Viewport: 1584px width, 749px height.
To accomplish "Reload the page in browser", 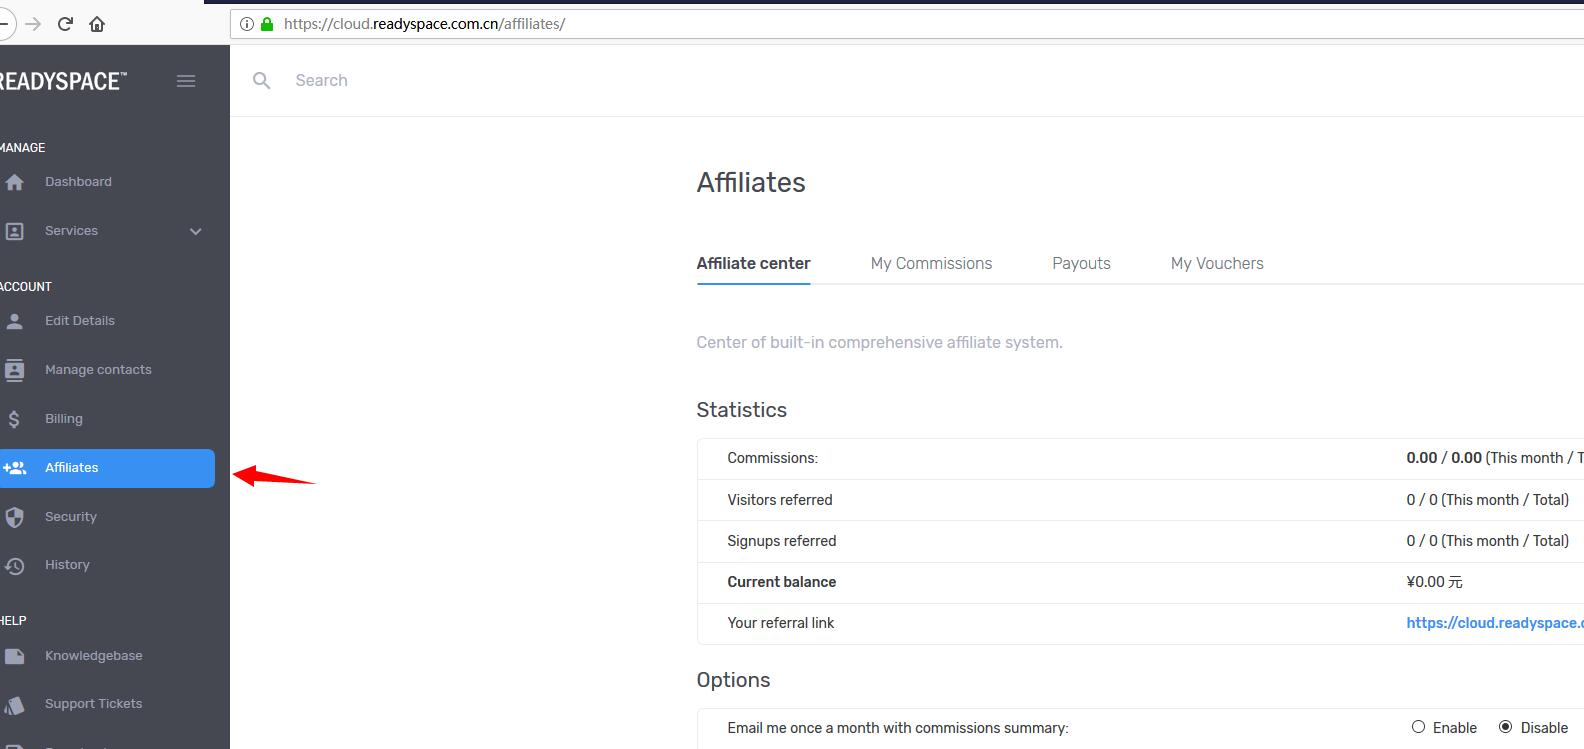I will (65, 24).
